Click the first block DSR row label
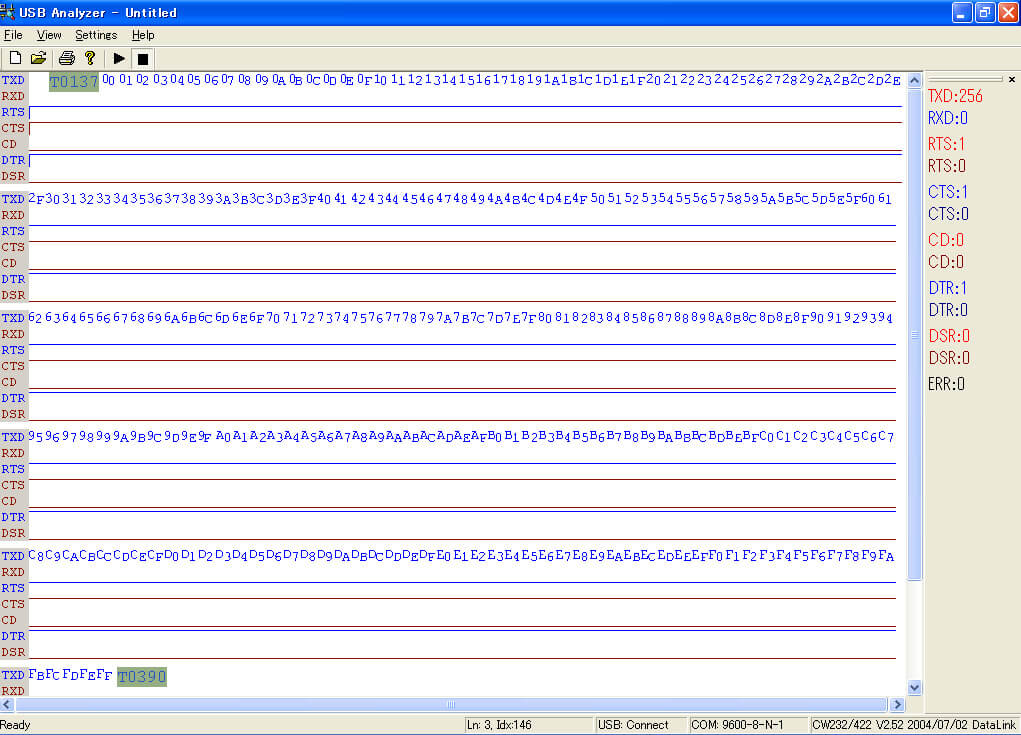 13,176
